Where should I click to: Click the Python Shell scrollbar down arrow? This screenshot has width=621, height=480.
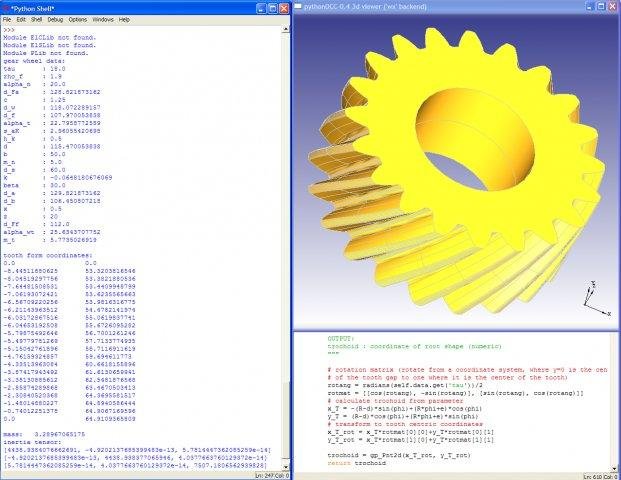click(x=286, y=467)
